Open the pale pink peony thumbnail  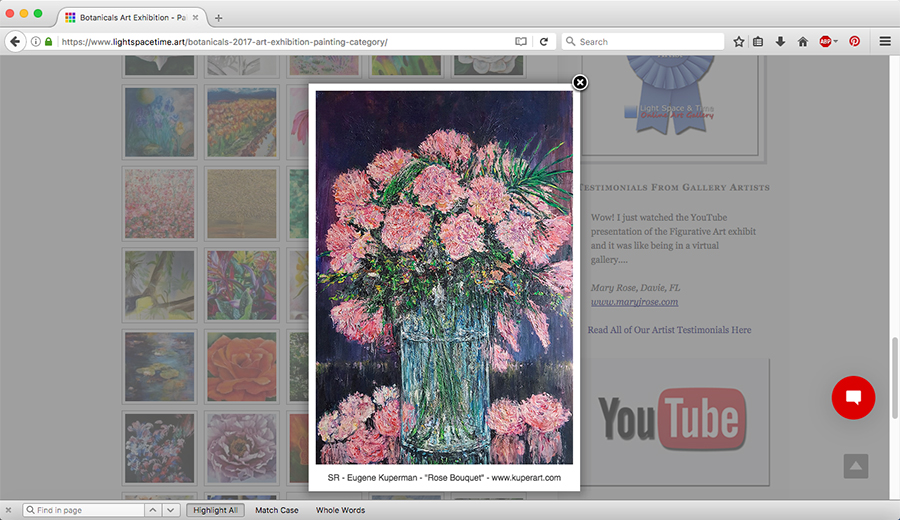(x=242, y=448)
